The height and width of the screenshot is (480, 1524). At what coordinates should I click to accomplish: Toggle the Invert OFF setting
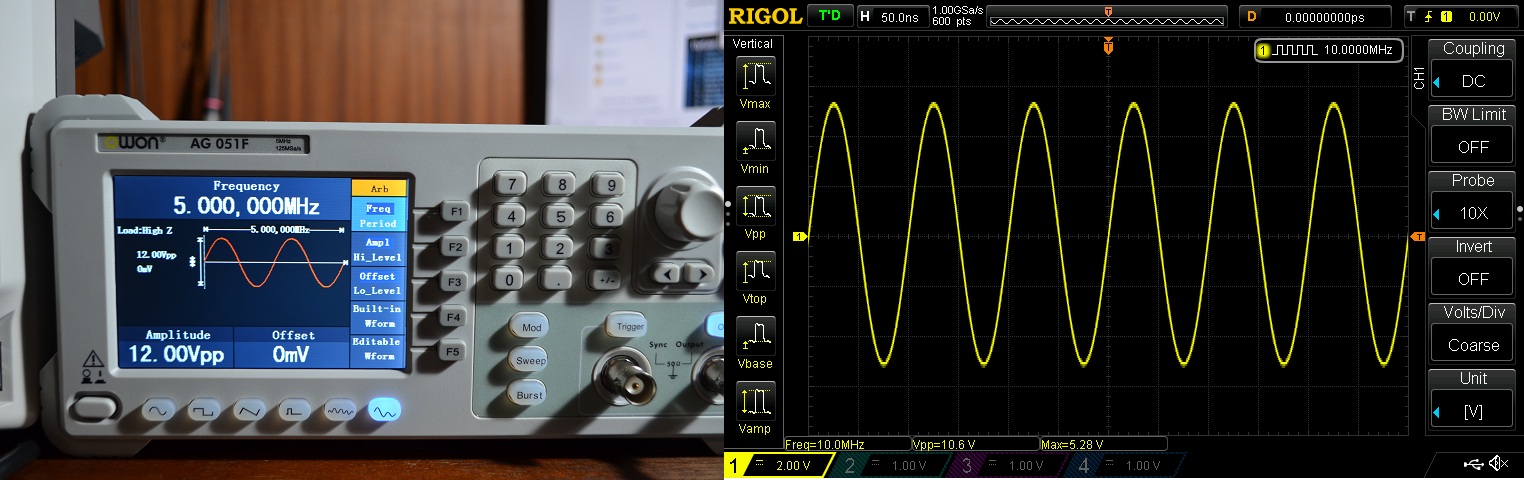pos(1473,278)
